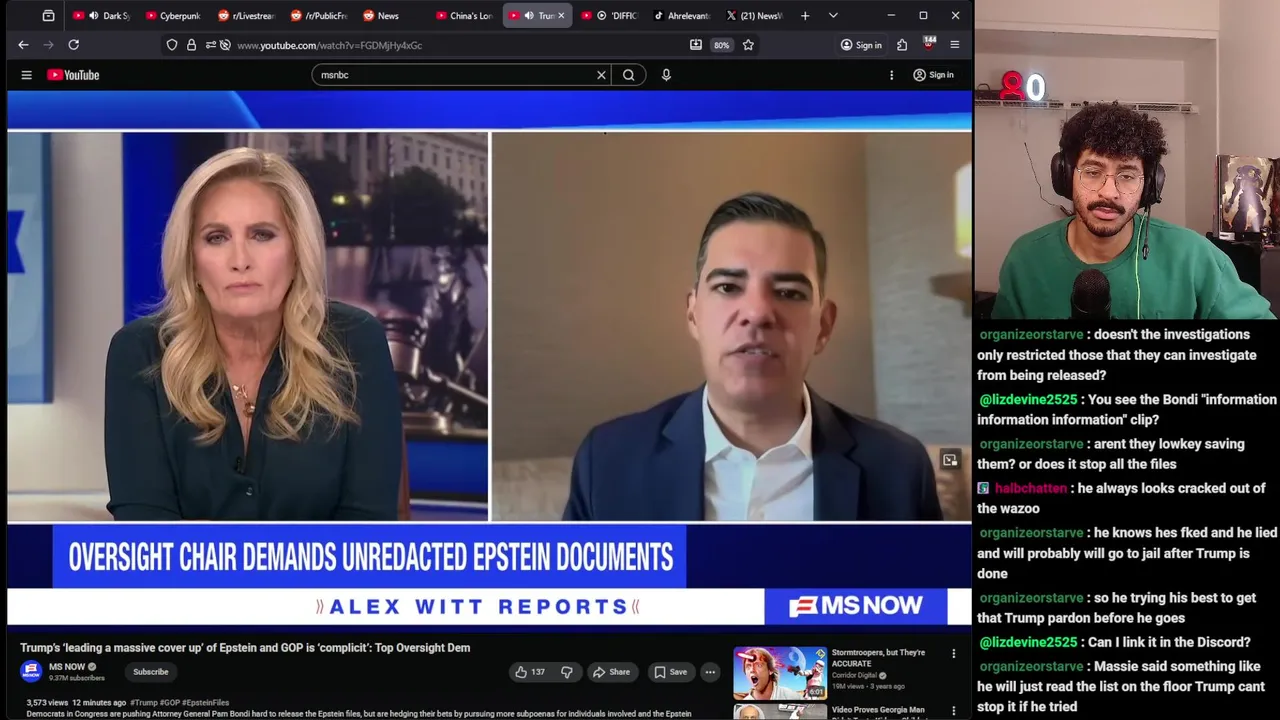Click the permissions icon in address bar
This screenshot has height=720, width=1280.
tap(210, 45)
